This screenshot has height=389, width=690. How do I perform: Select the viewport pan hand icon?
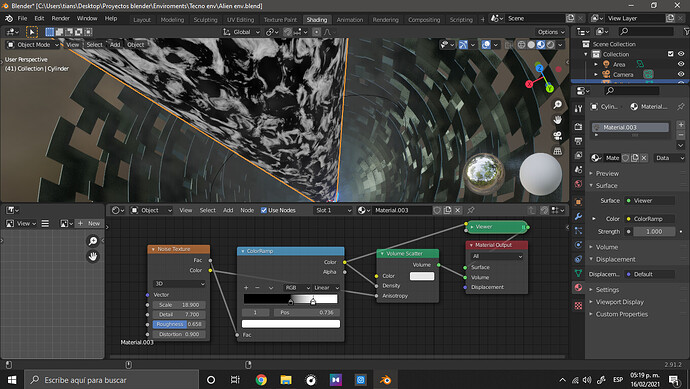(558, 120)
